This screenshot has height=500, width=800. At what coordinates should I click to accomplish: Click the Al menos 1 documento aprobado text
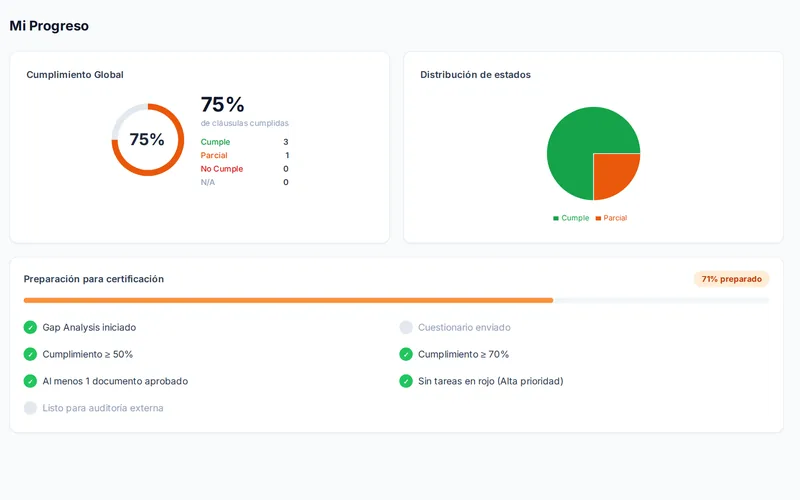coord(115,381)
